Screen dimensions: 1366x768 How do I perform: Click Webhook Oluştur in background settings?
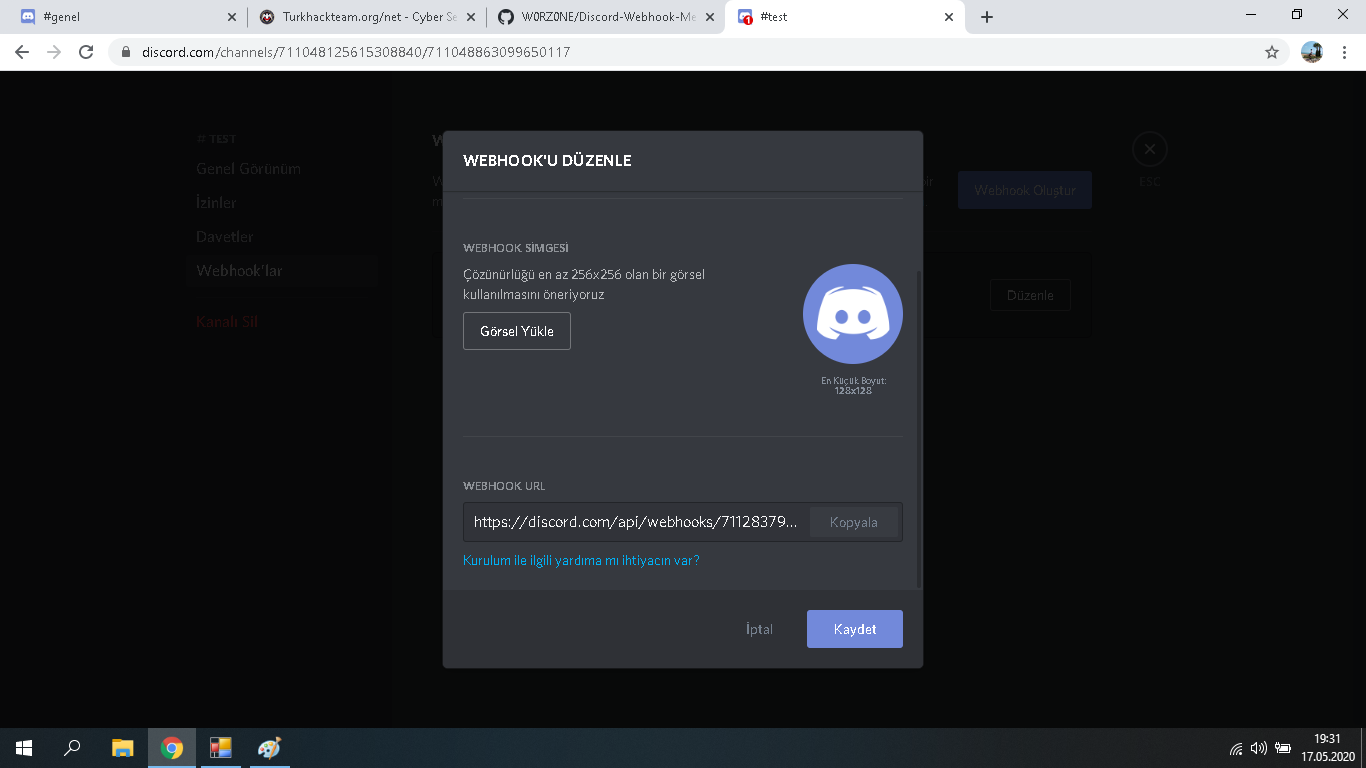tap(1025, 190)
